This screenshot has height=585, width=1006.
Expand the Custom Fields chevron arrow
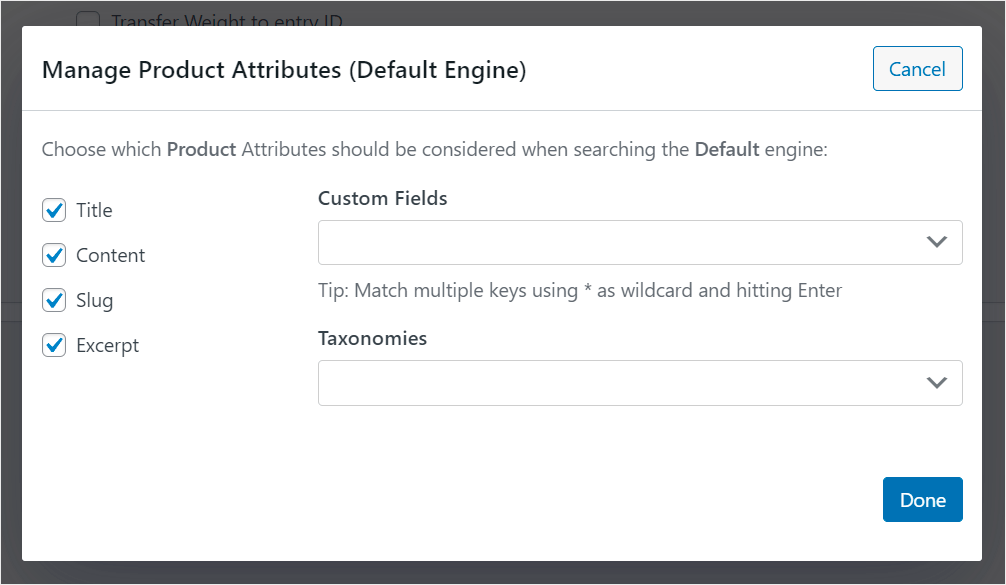coord(936,243)
